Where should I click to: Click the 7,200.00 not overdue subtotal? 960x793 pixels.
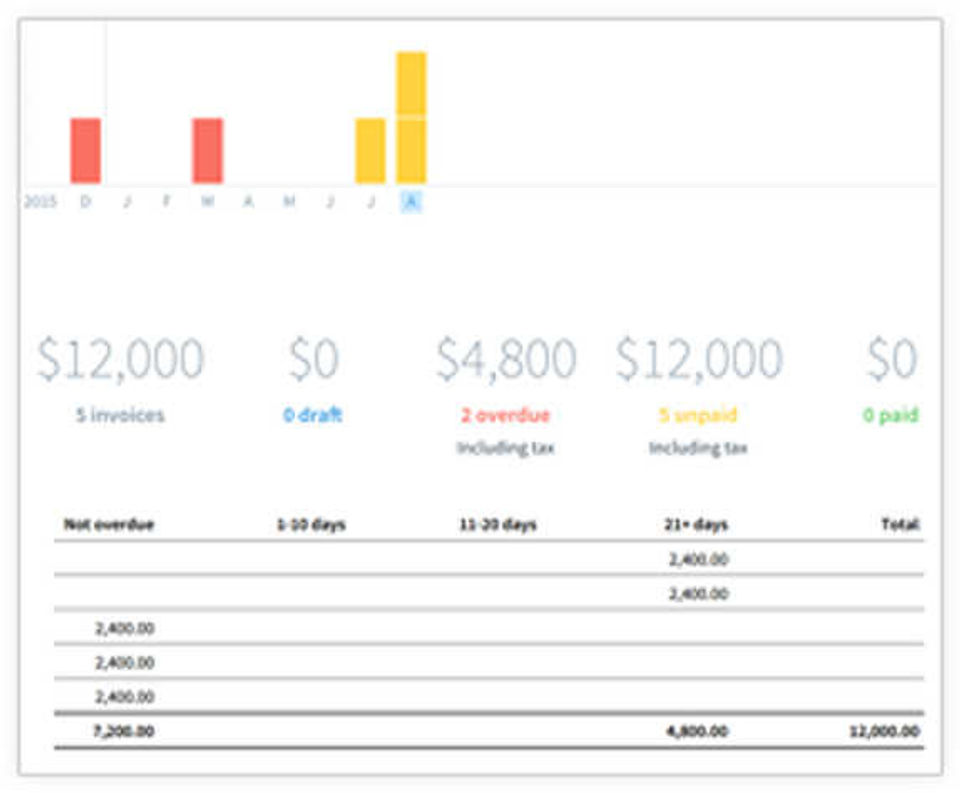[124, 731]
